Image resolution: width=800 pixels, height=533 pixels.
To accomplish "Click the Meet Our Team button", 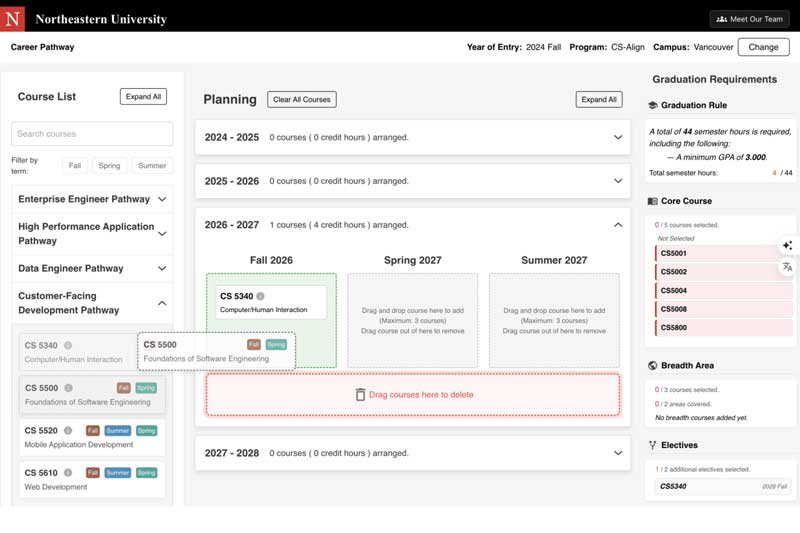I will (749, 19).
